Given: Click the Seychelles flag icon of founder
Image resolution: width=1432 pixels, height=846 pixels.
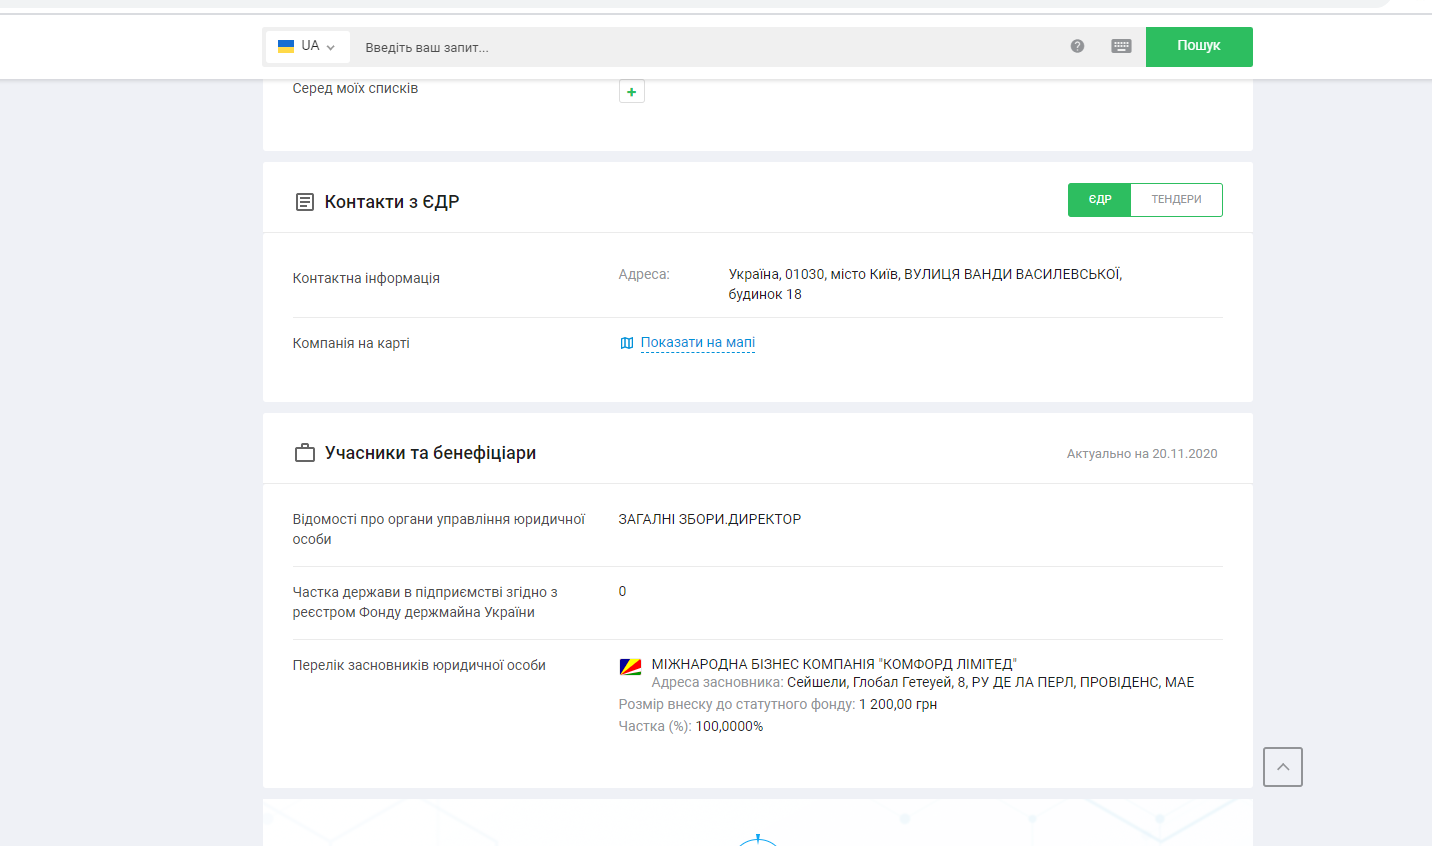Looking at the screenshot, I should 630,667.
